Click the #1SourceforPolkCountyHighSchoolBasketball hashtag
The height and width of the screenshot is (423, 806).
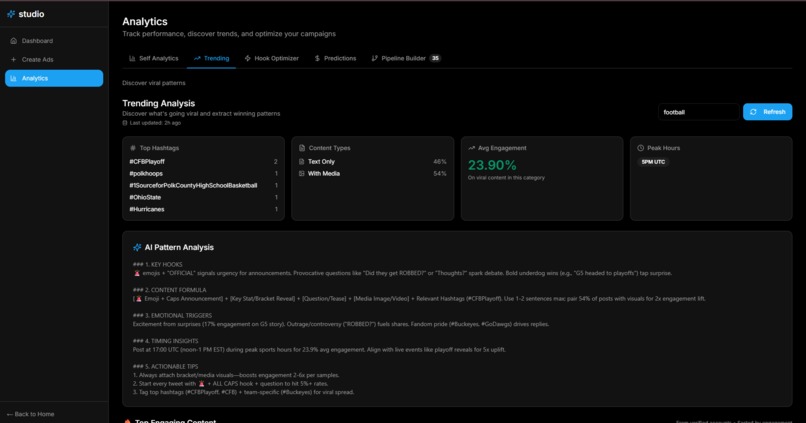click(193, 186)
